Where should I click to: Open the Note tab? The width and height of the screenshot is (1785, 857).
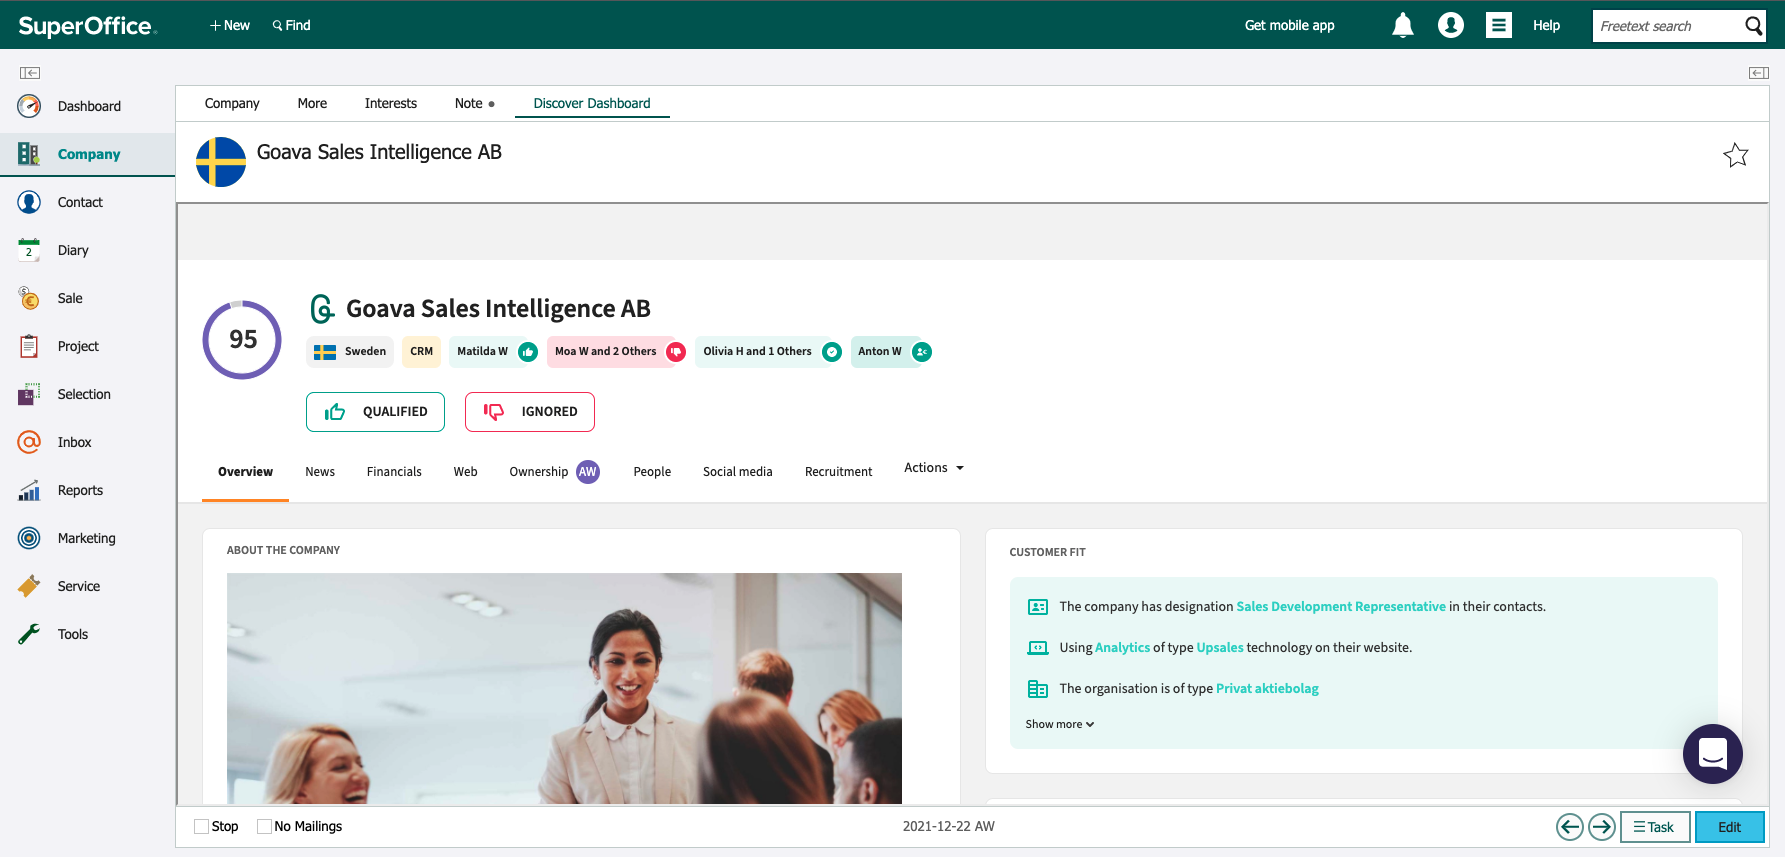(x=469, y=103)
